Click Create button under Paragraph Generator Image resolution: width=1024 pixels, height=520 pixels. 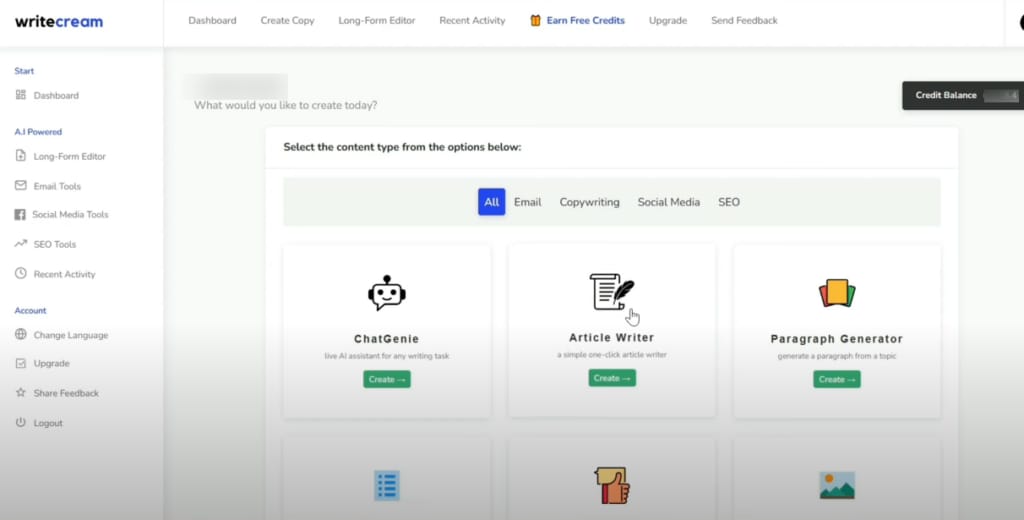[837, 379]
